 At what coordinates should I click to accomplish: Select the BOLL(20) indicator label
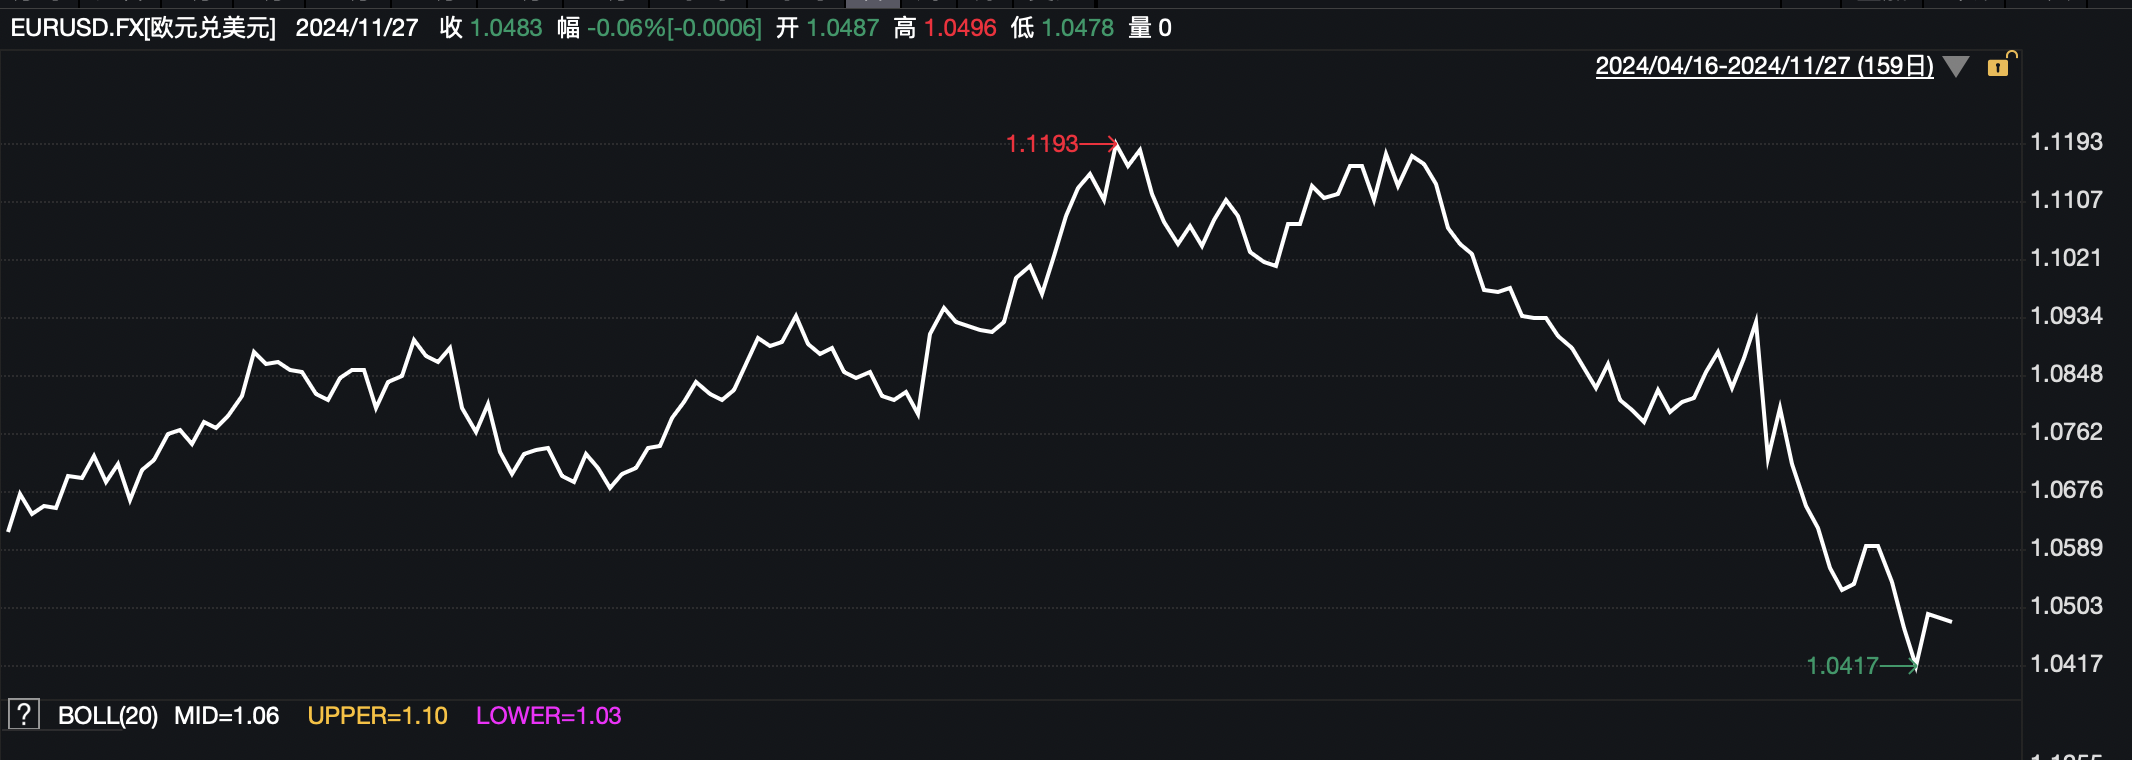point(108,715)
